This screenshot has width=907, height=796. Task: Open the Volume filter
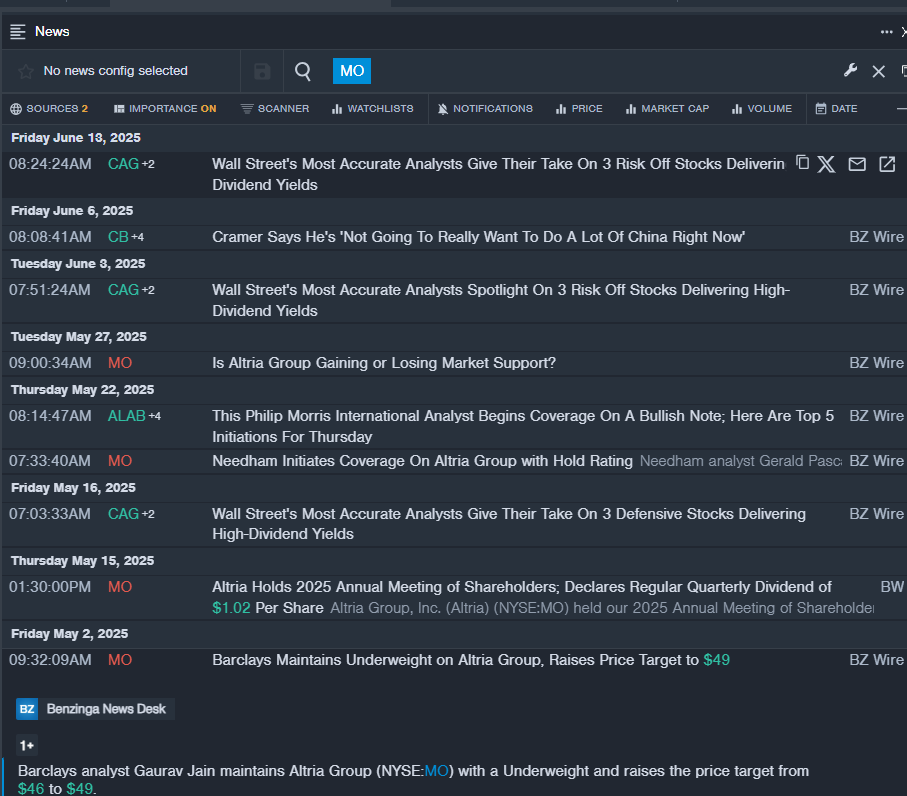(x=762, y=109)
